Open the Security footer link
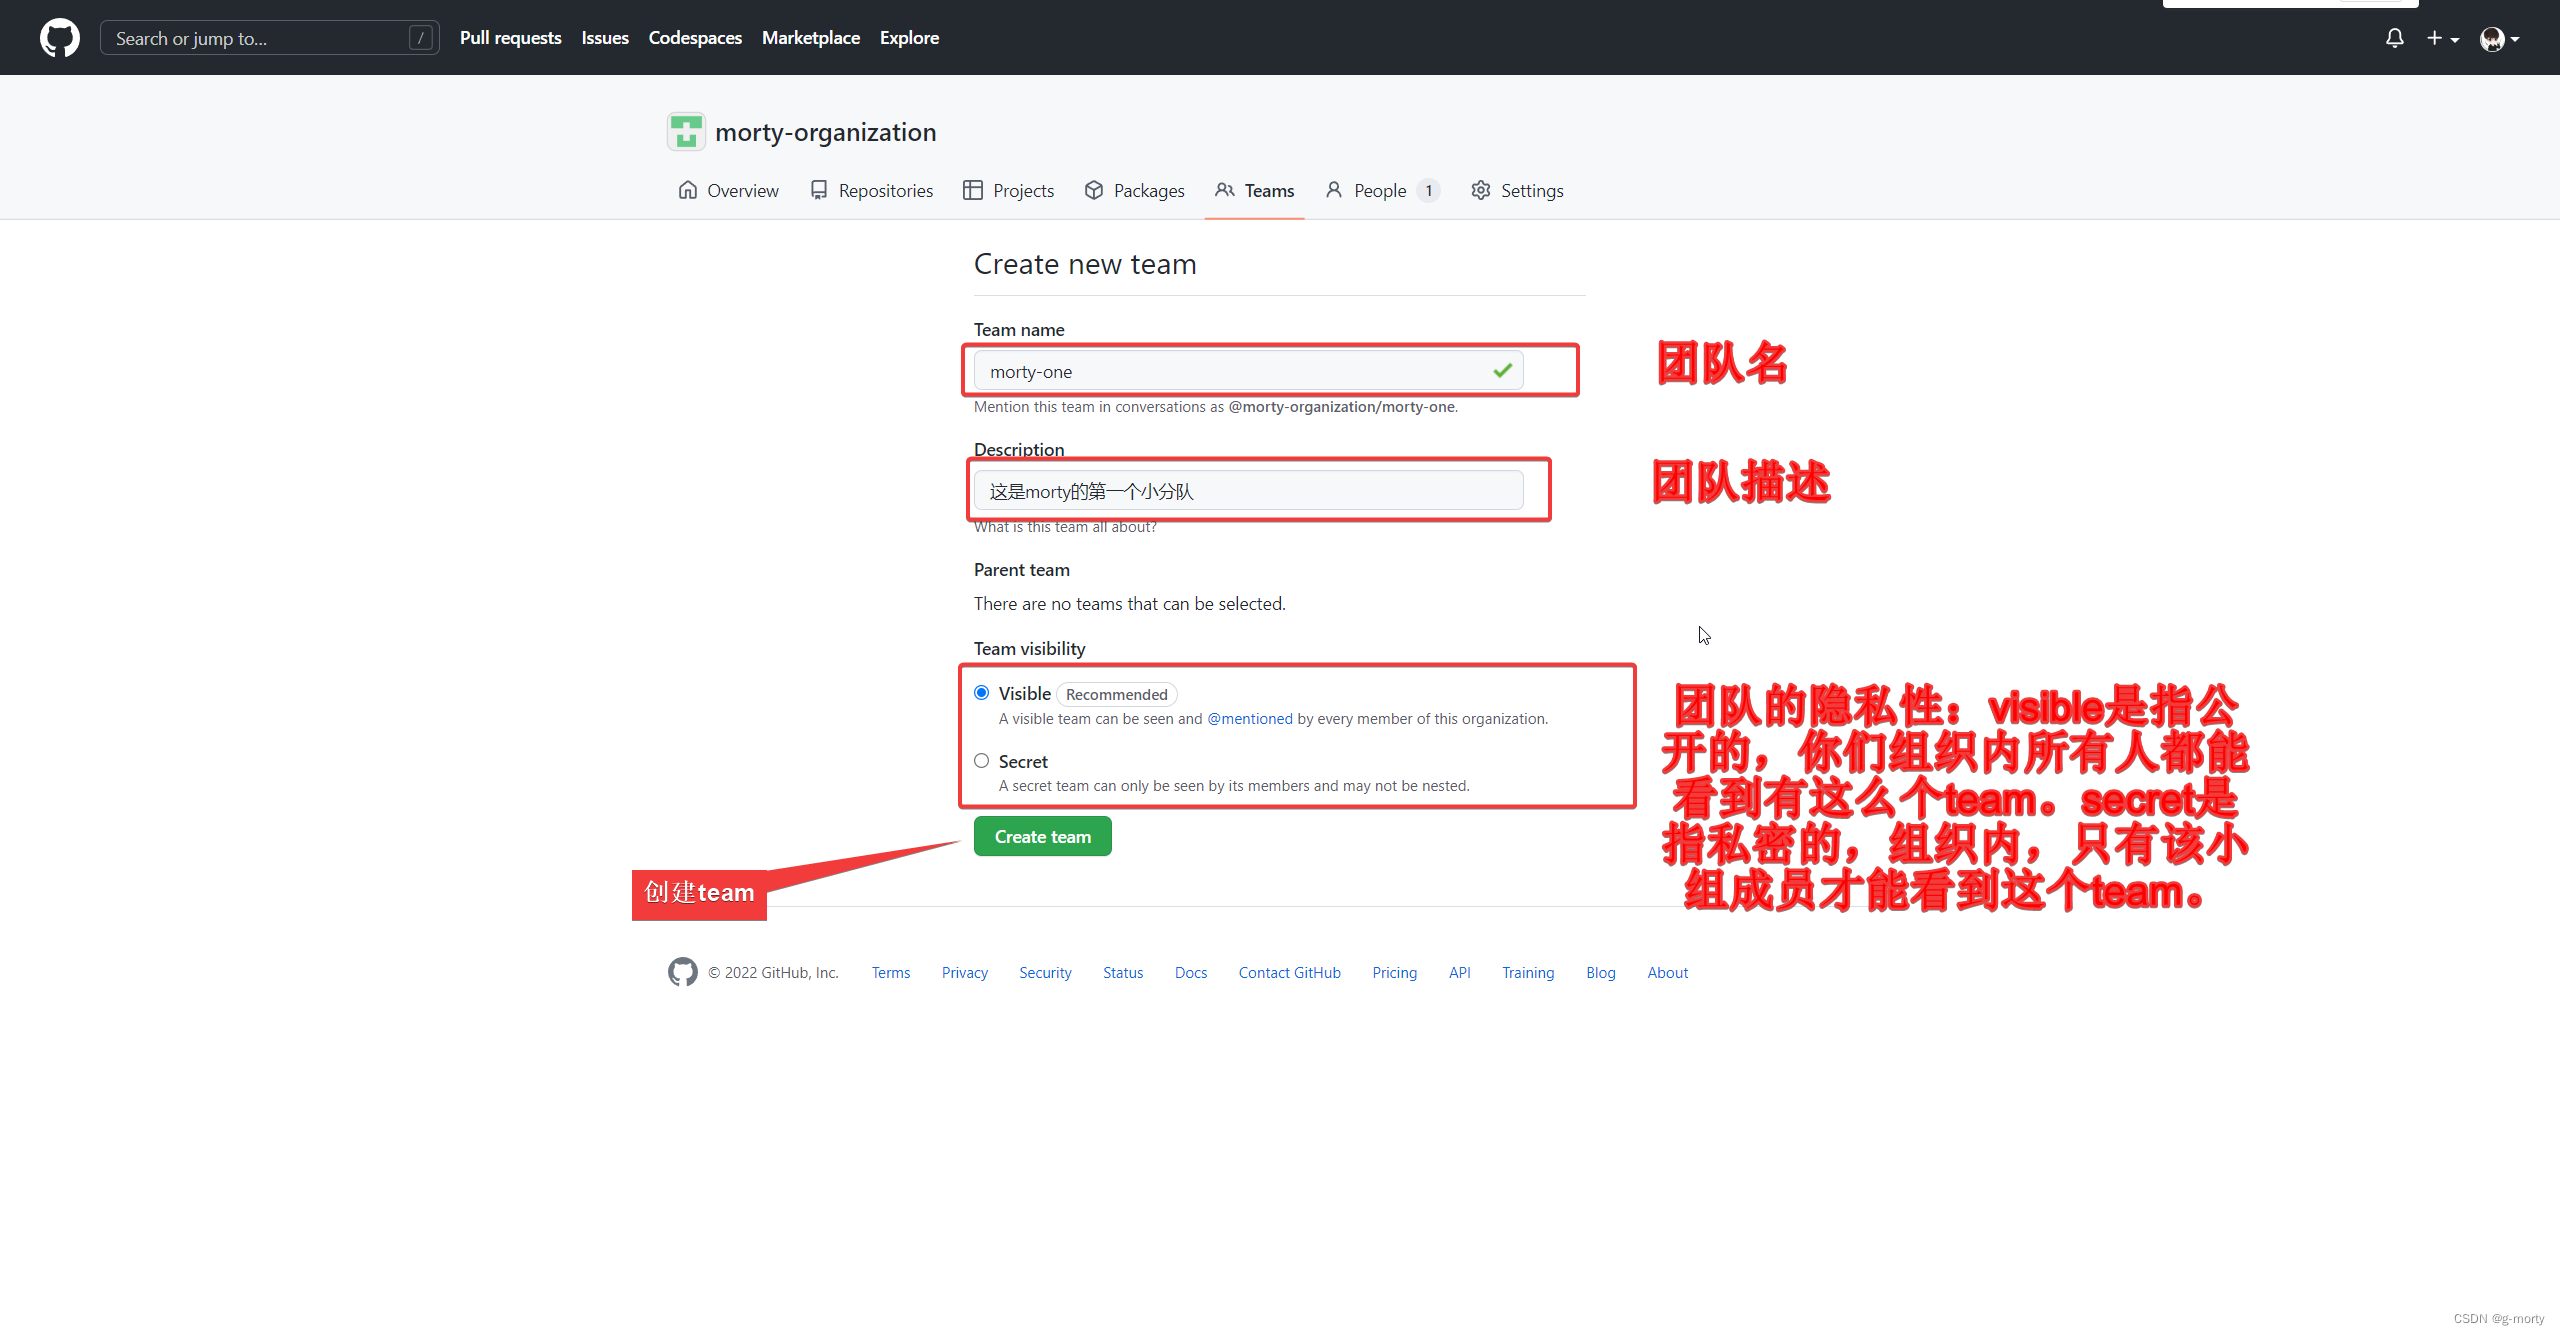Image resolution: width=2560 pixels, height=1335 pixels. click(1045, 972)
